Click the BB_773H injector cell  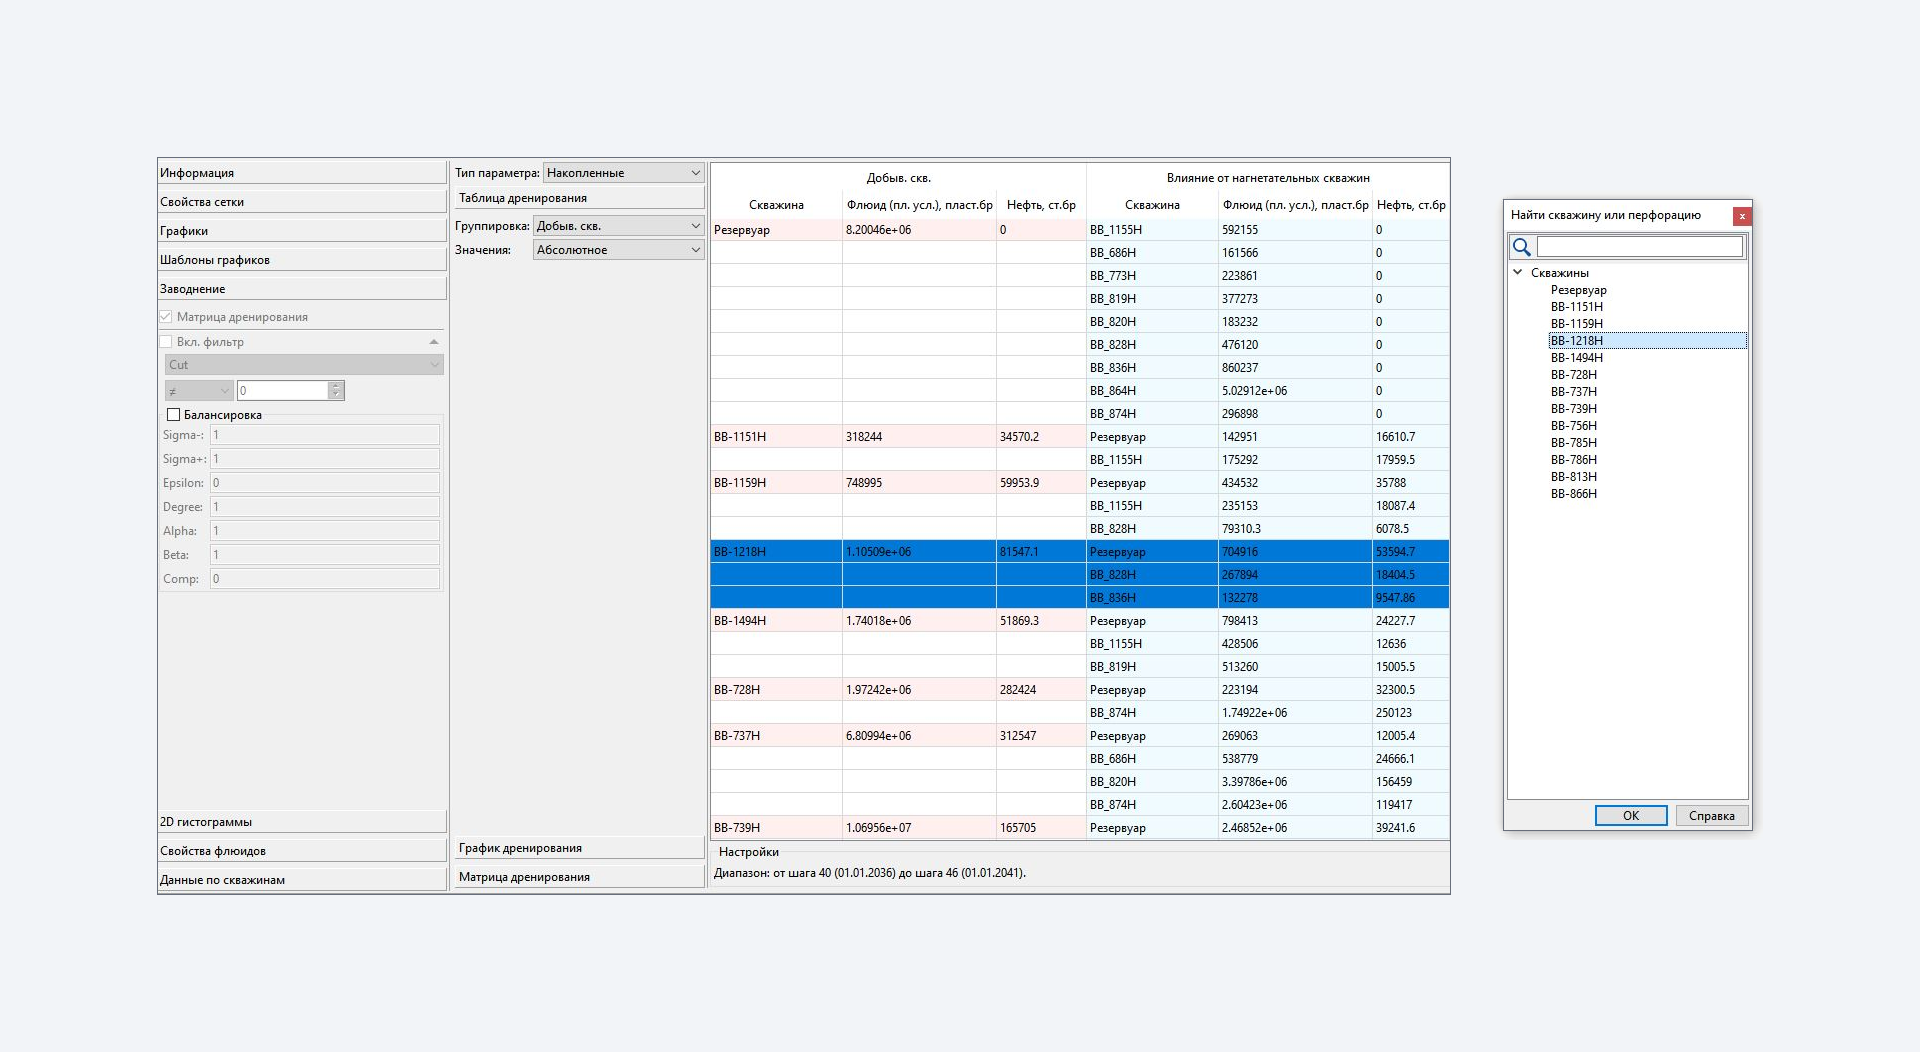point(1152,276)
